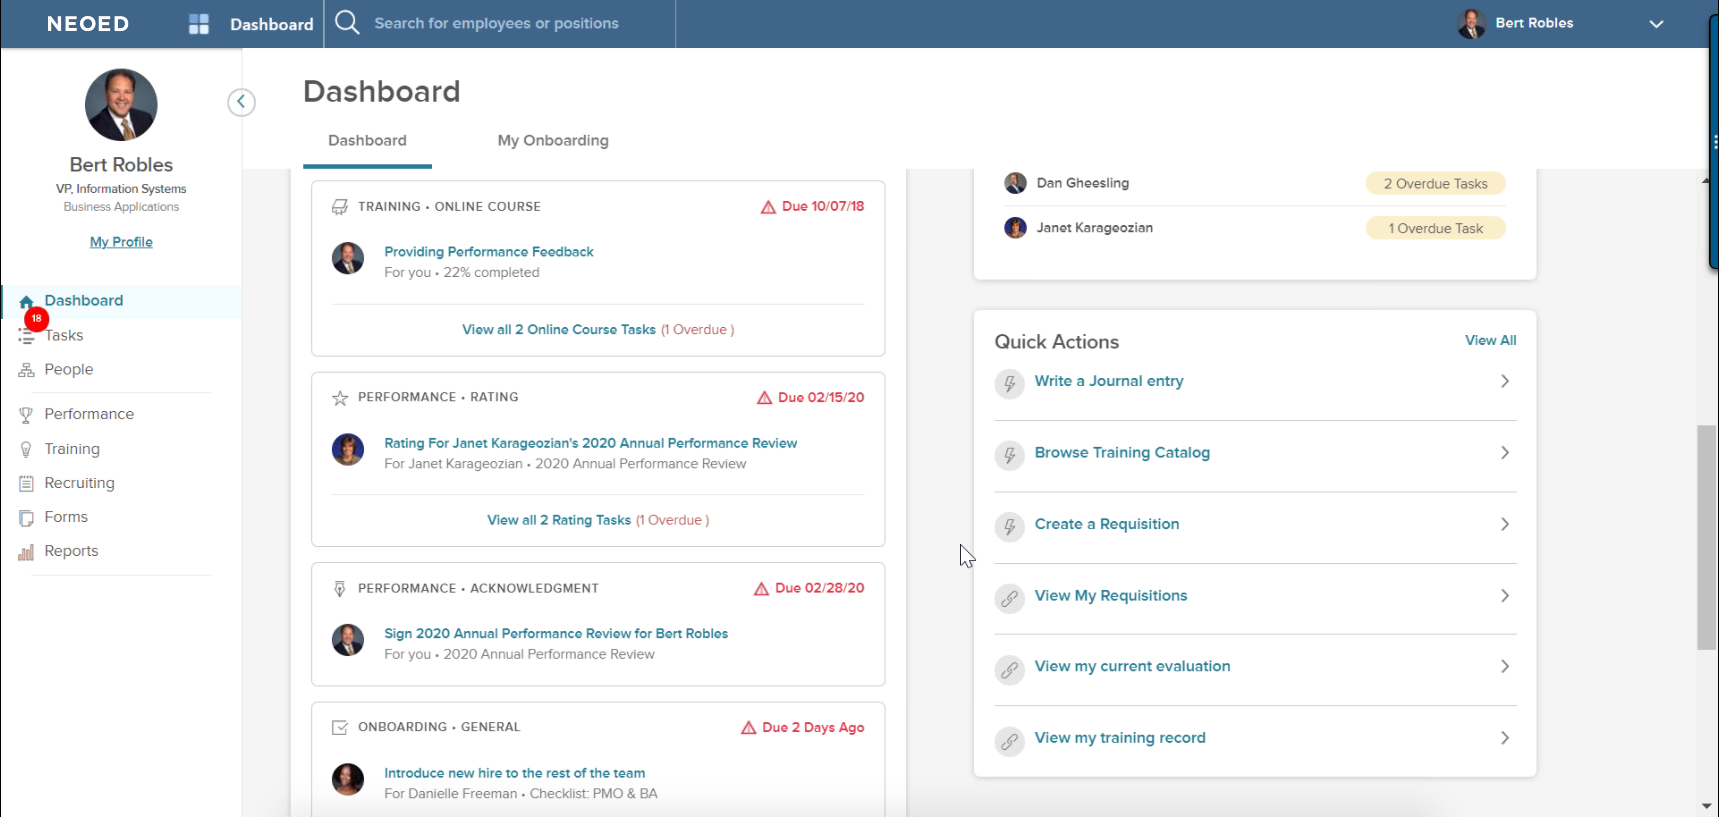Click warning triangle next to Due 2 Days Ago
Viewport: 1719px width, 817px height.
click(749, 728)
